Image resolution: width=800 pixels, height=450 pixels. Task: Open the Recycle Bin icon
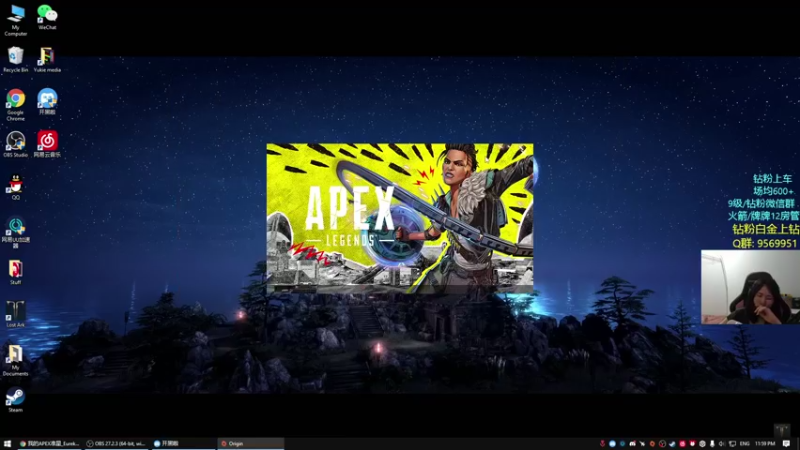pyautogui.click(x=15, y=59)
